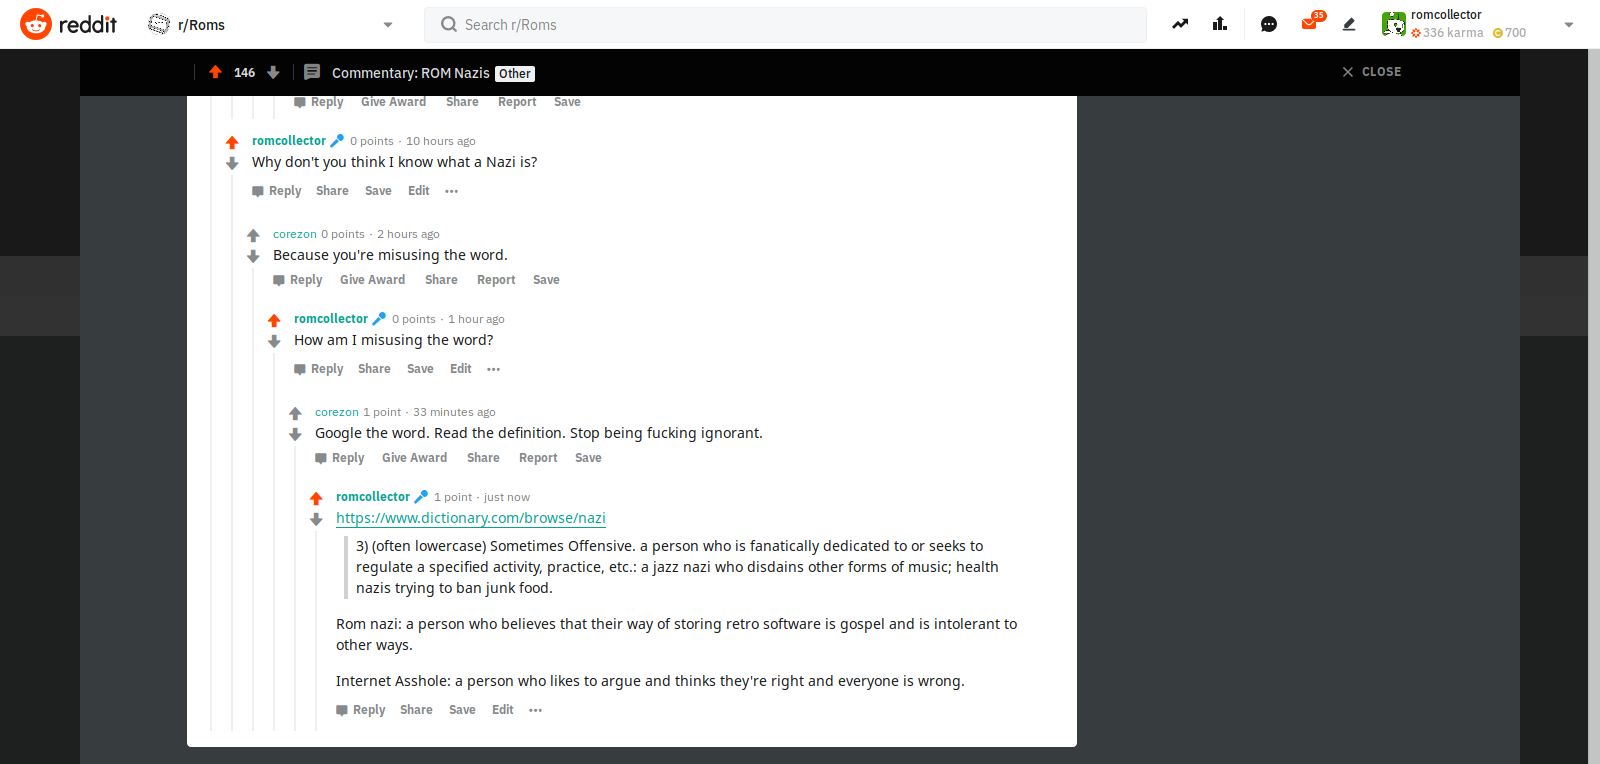The height and width of the screenshot is (764, 1600).
Task: Collapse the comment thread line beside corezon's reply
Action: pyautogui.click(x=253, y=500)
